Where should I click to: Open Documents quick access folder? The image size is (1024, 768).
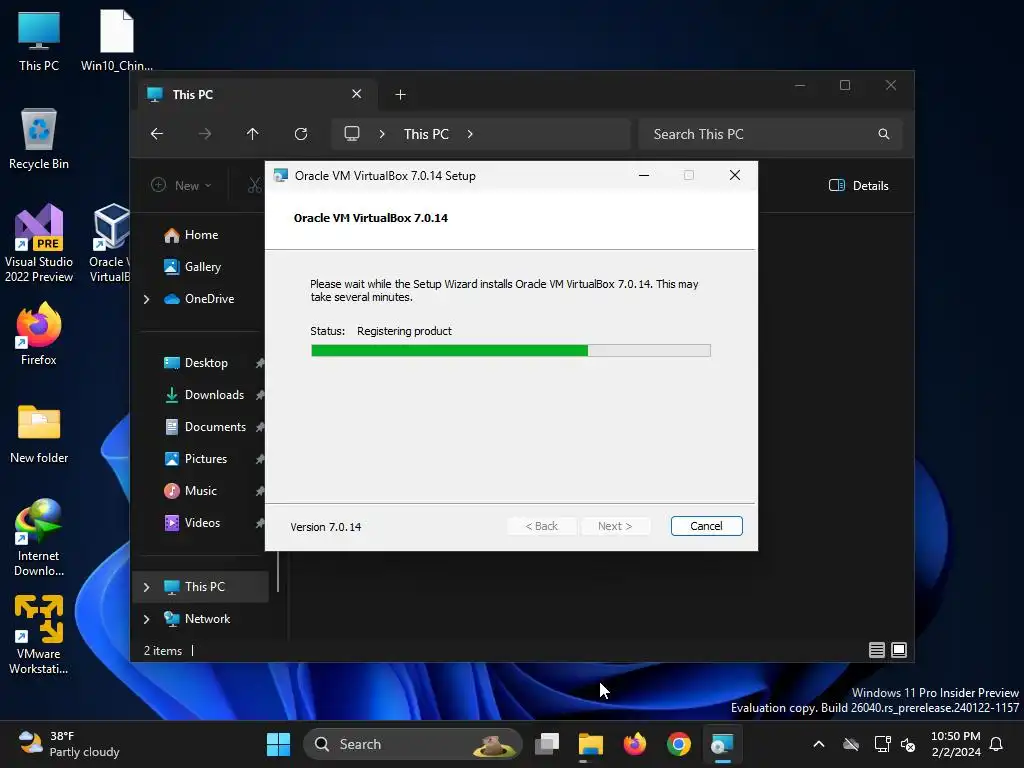[x=215, y=427]
